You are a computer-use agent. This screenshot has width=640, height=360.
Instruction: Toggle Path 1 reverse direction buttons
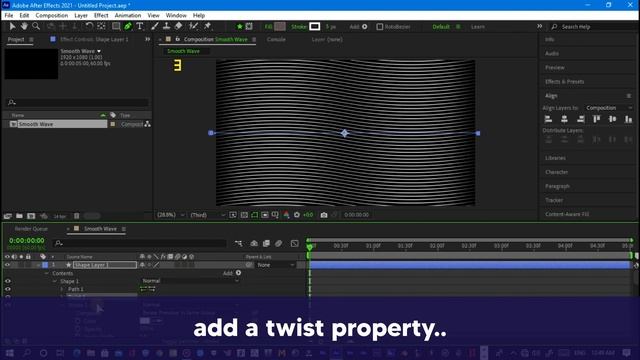coord(147,289)
